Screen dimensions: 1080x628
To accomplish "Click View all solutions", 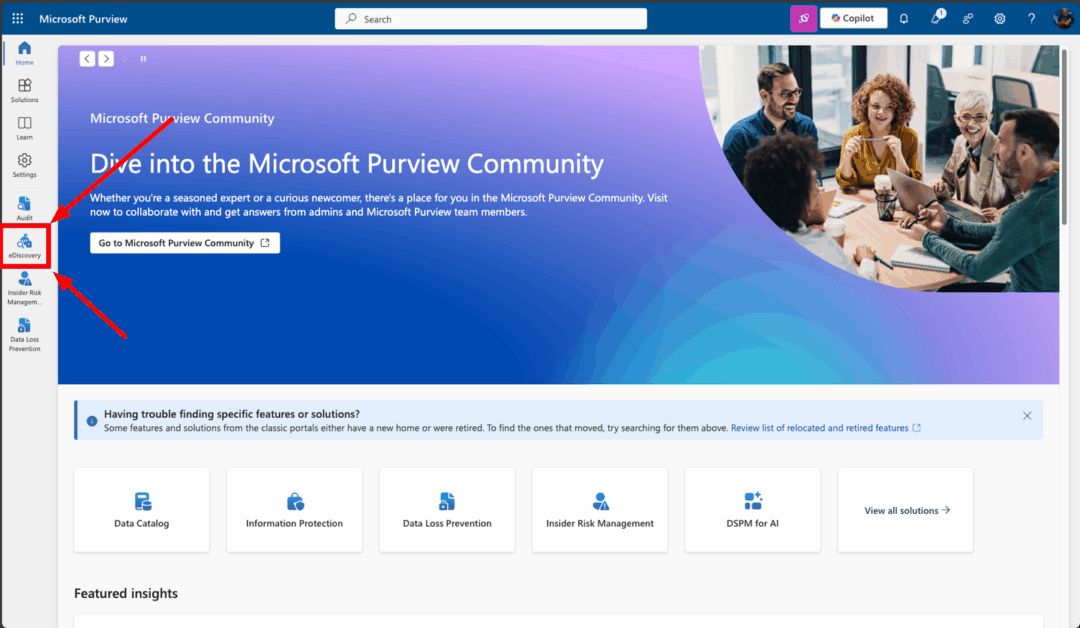I will [x=906, y=510].
